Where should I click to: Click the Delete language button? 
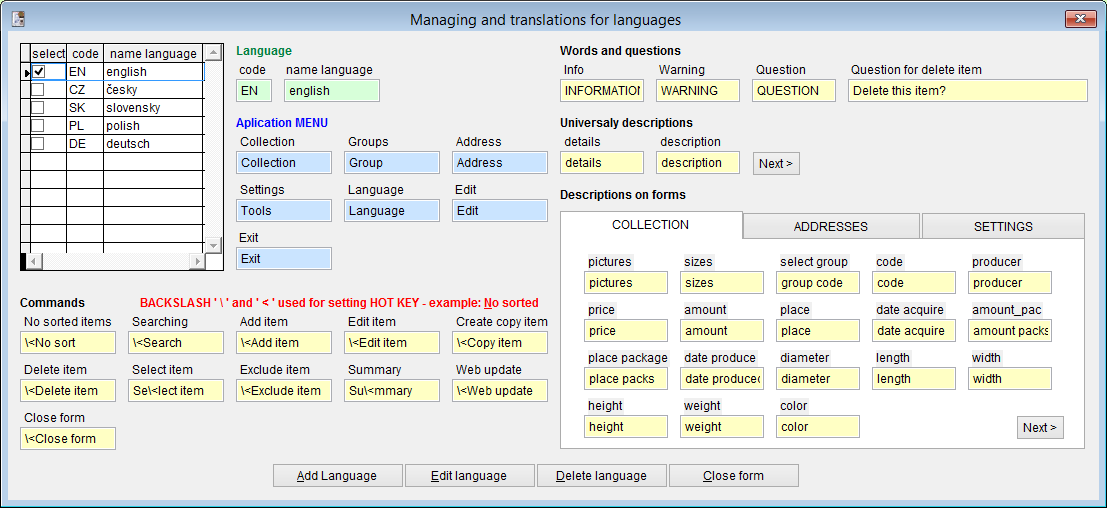tap(601, 476)
